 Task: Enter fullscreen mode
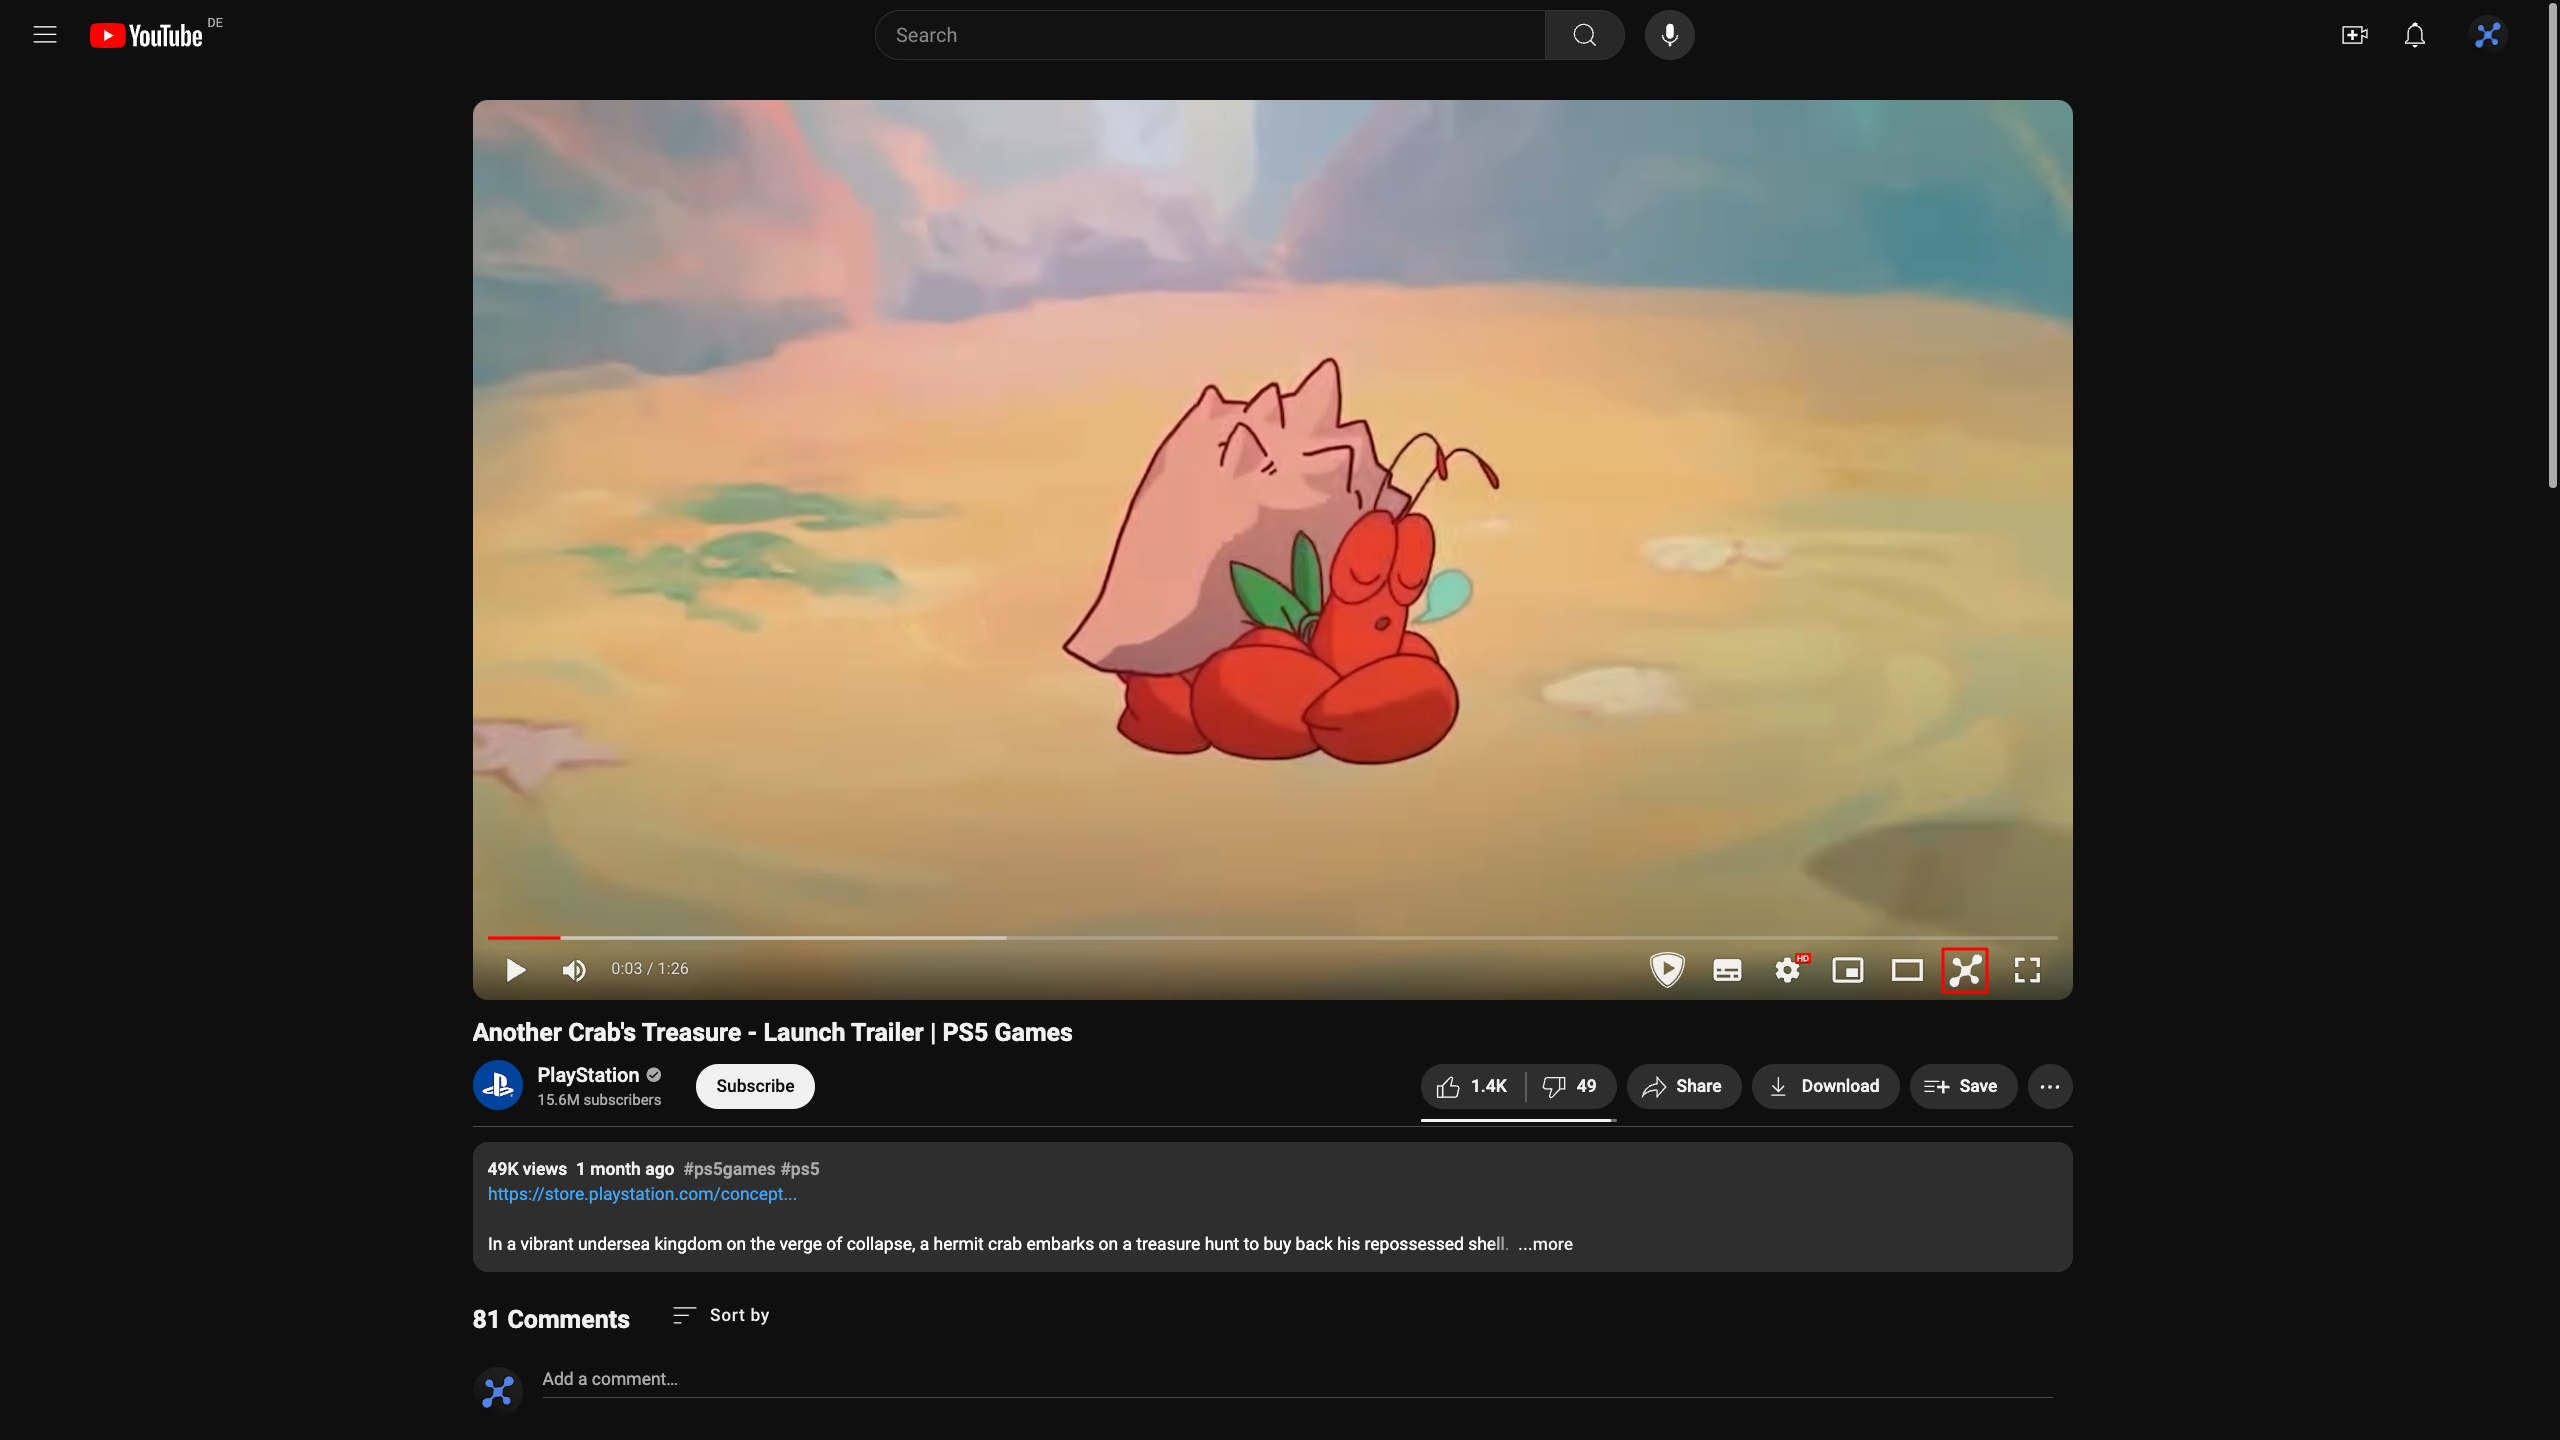tap(2027, 970)
